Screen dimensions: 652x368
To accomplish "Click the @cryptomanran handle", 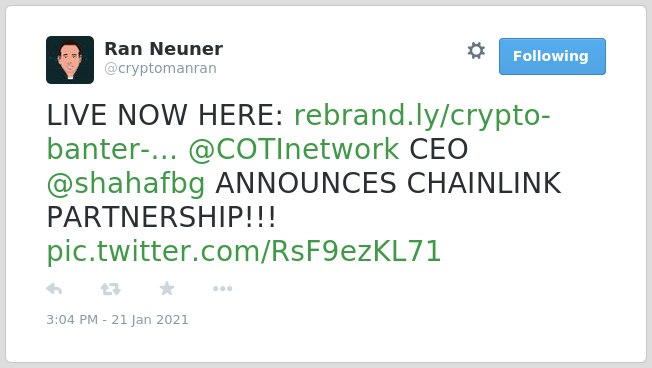I will [161, 68].
